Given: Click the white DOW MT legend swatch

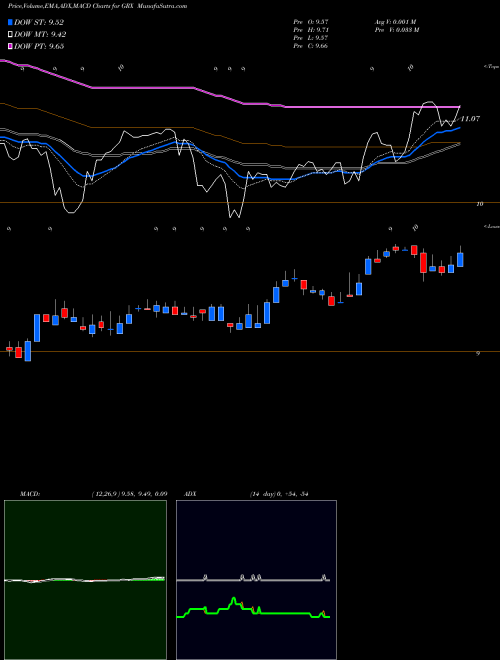Looking at the screenshot, I should click(x=10, y=35).
